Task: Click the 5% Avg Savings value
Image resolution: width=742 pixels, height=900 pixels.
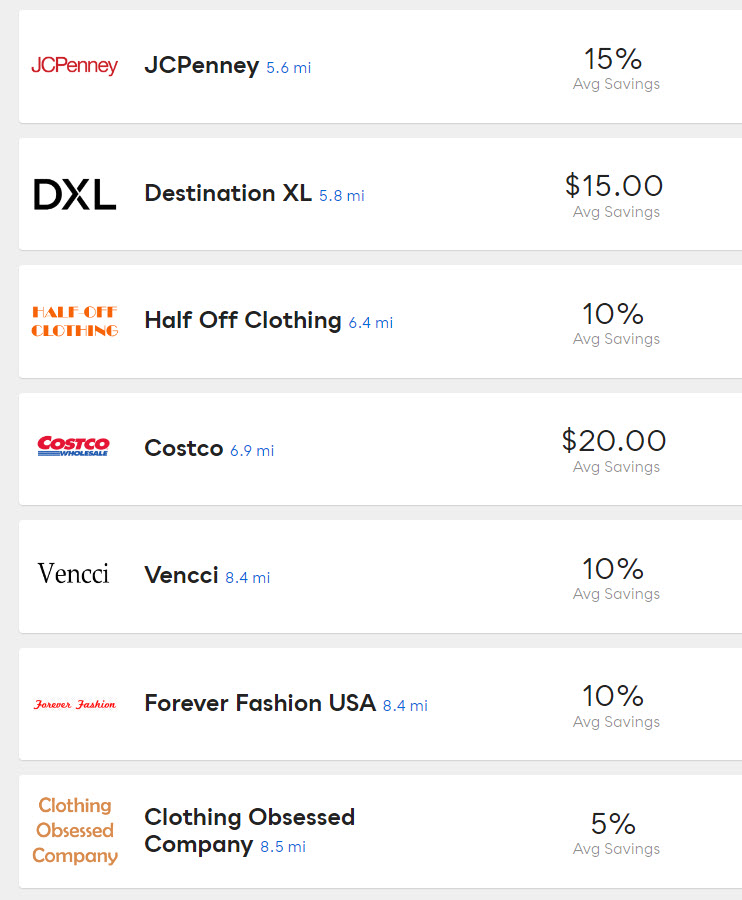Action: [614, 824]
